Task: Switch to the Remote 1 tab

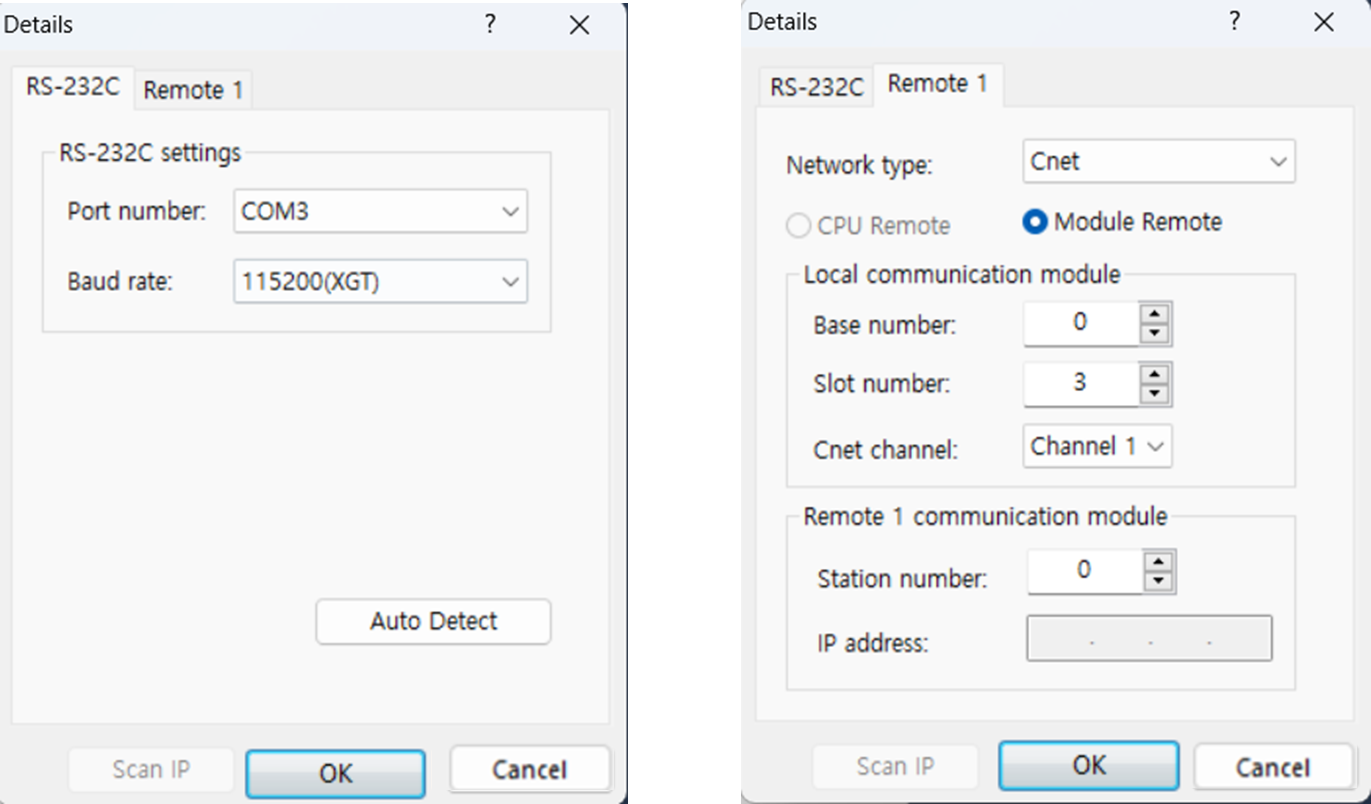Action: tap(192, 89)
